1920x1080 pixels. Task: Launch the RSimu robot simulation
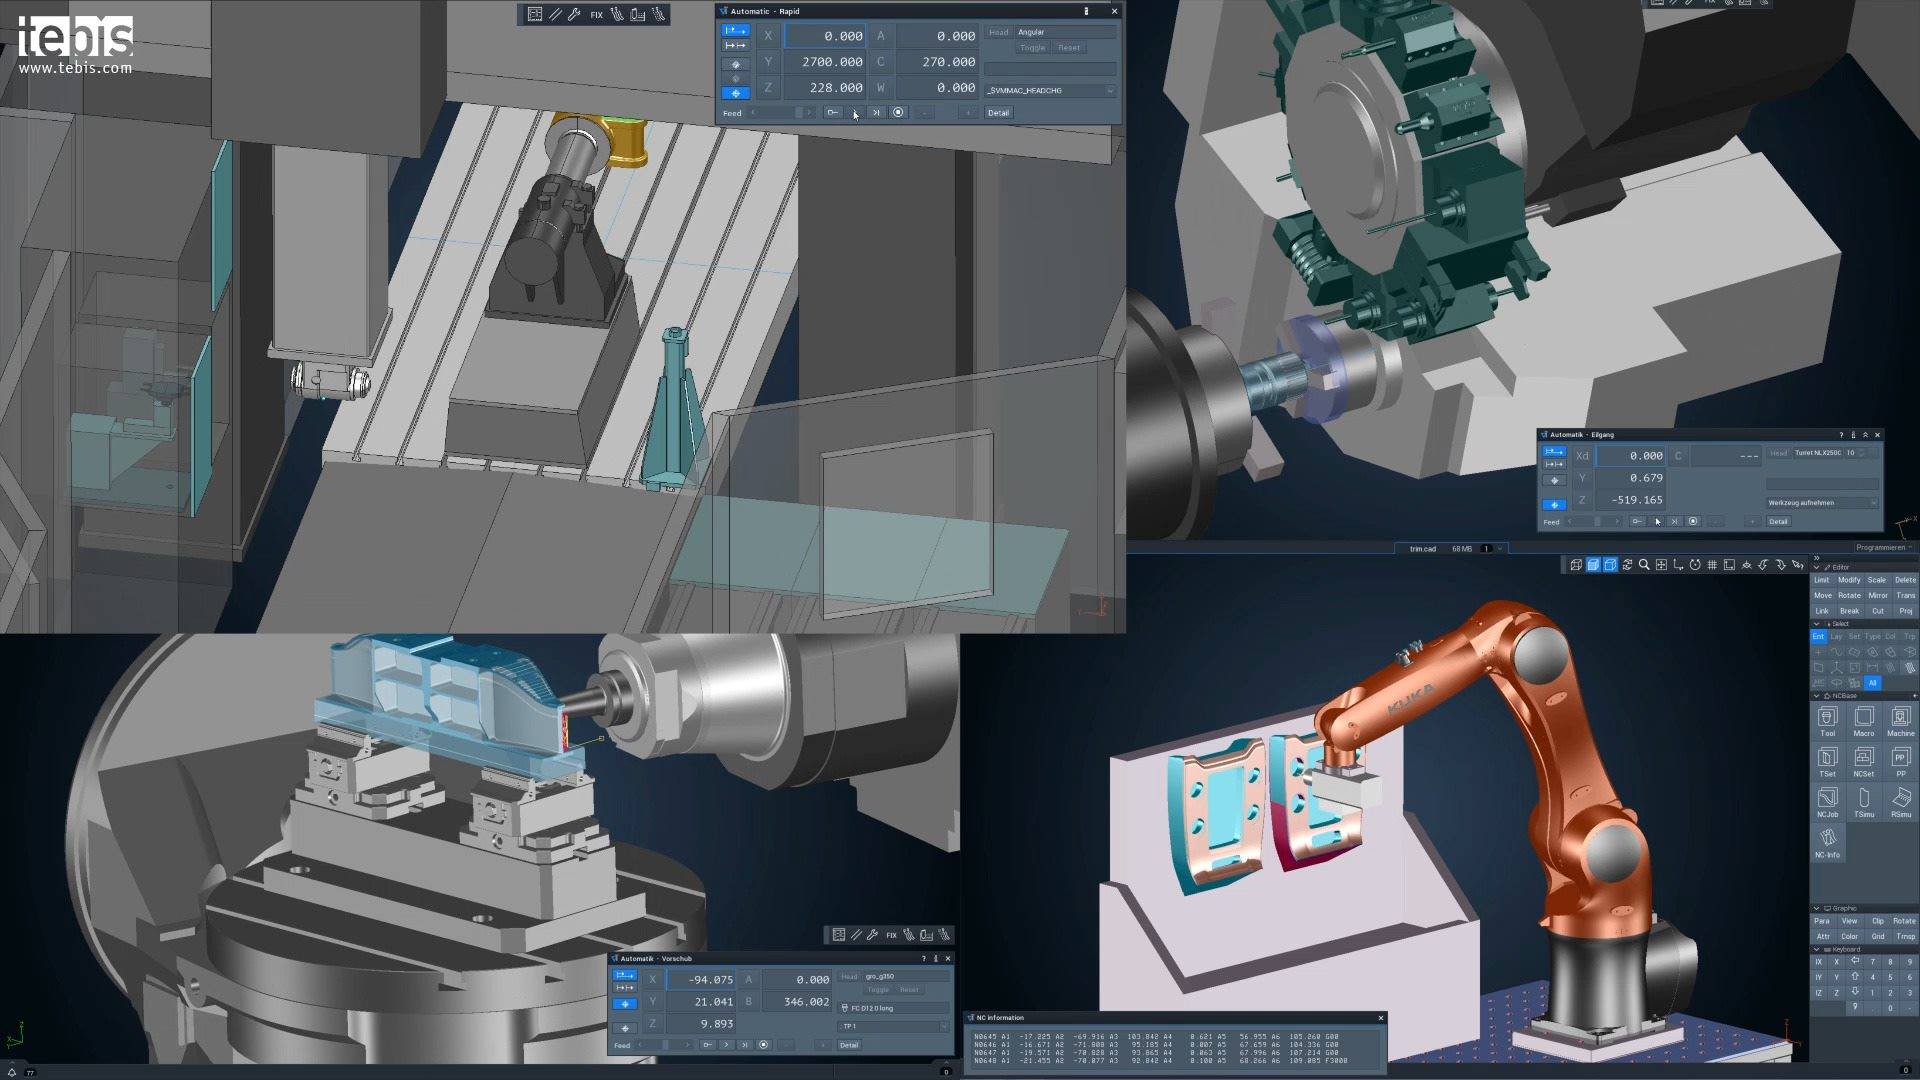click(1901, 802)
